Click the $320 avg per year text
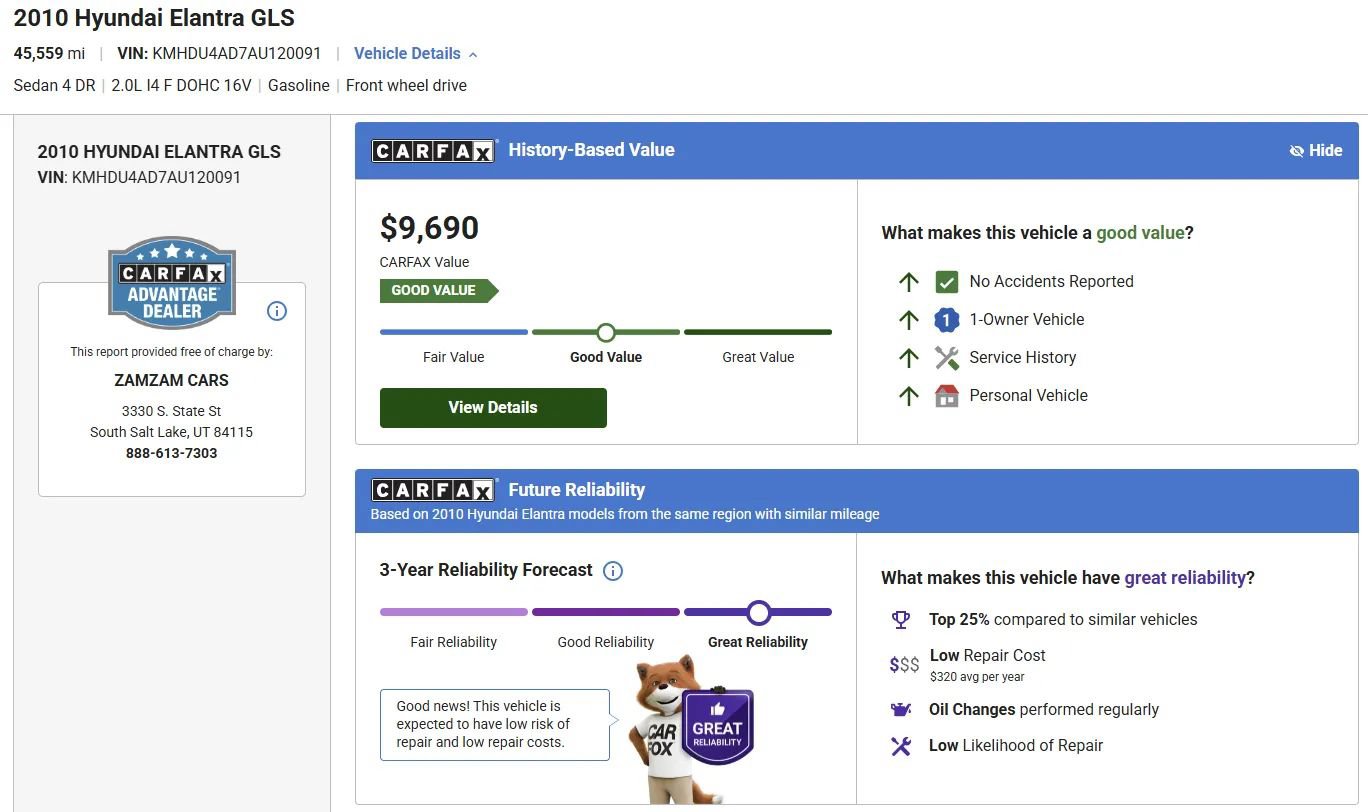This screenshot has width=1368, height=812. coord(977,677)
